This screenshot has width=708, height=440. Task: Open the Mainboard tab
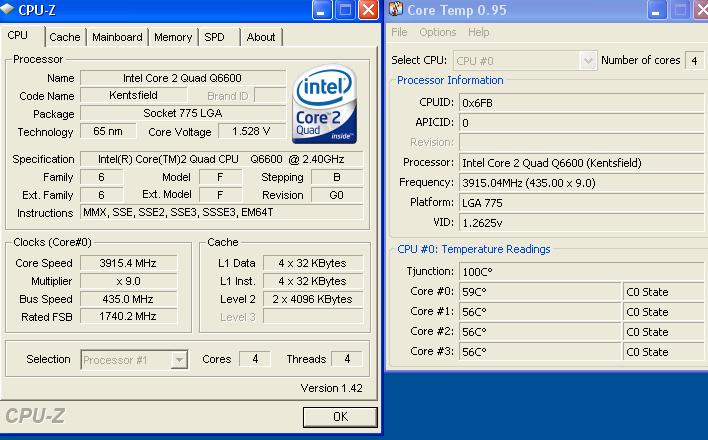click(x=117, y=37)
